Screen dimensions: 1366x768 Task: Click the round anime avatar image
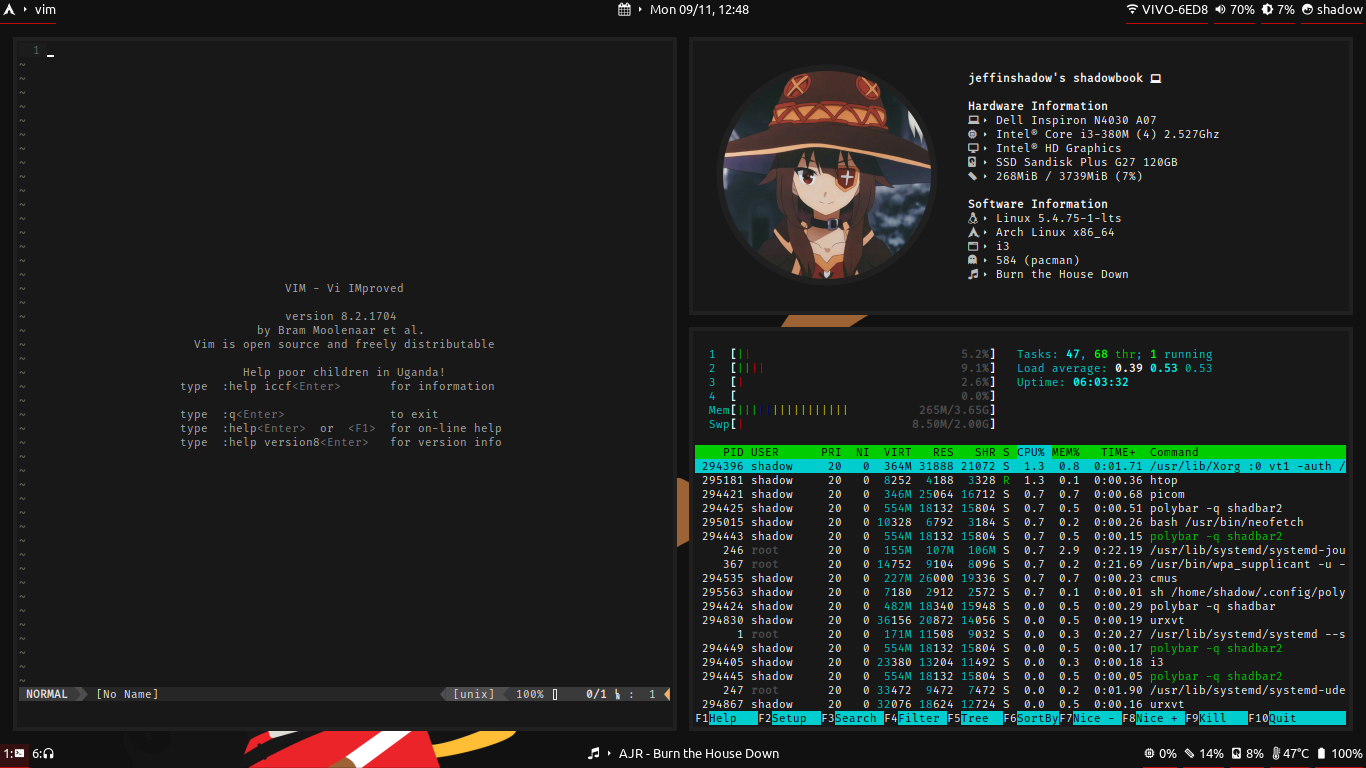(x=826, y=175)
